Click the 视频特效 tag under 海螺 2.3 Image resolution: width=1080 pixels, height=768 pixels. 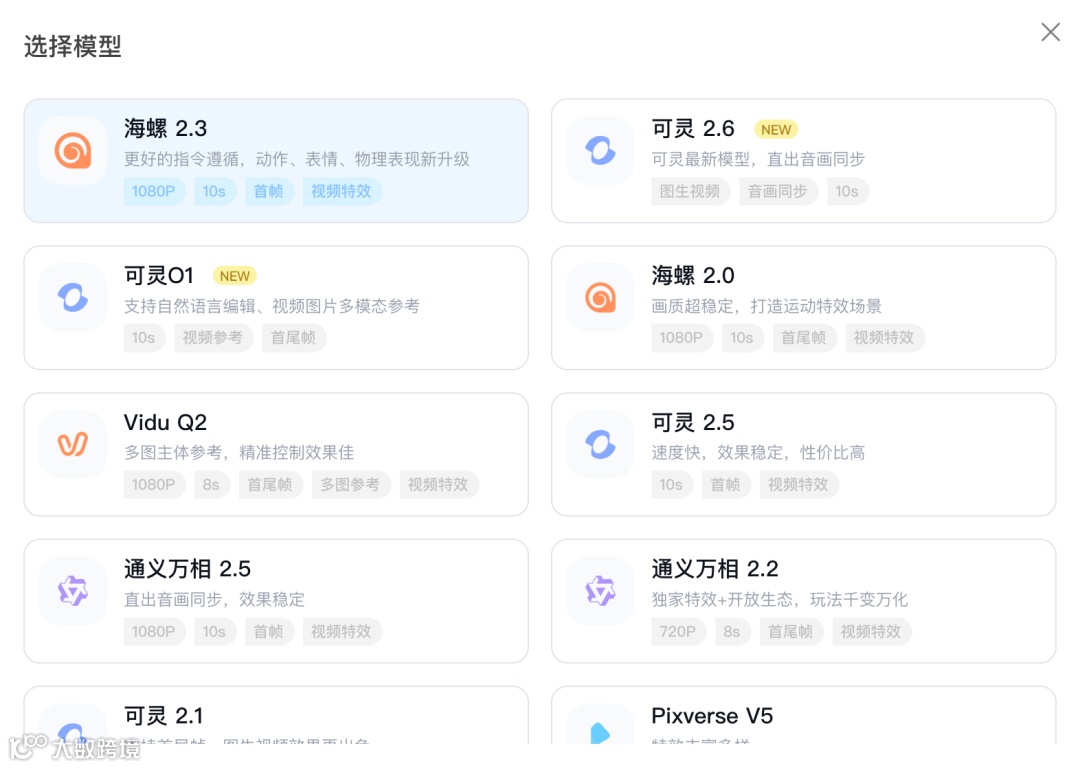pos(341,191)
